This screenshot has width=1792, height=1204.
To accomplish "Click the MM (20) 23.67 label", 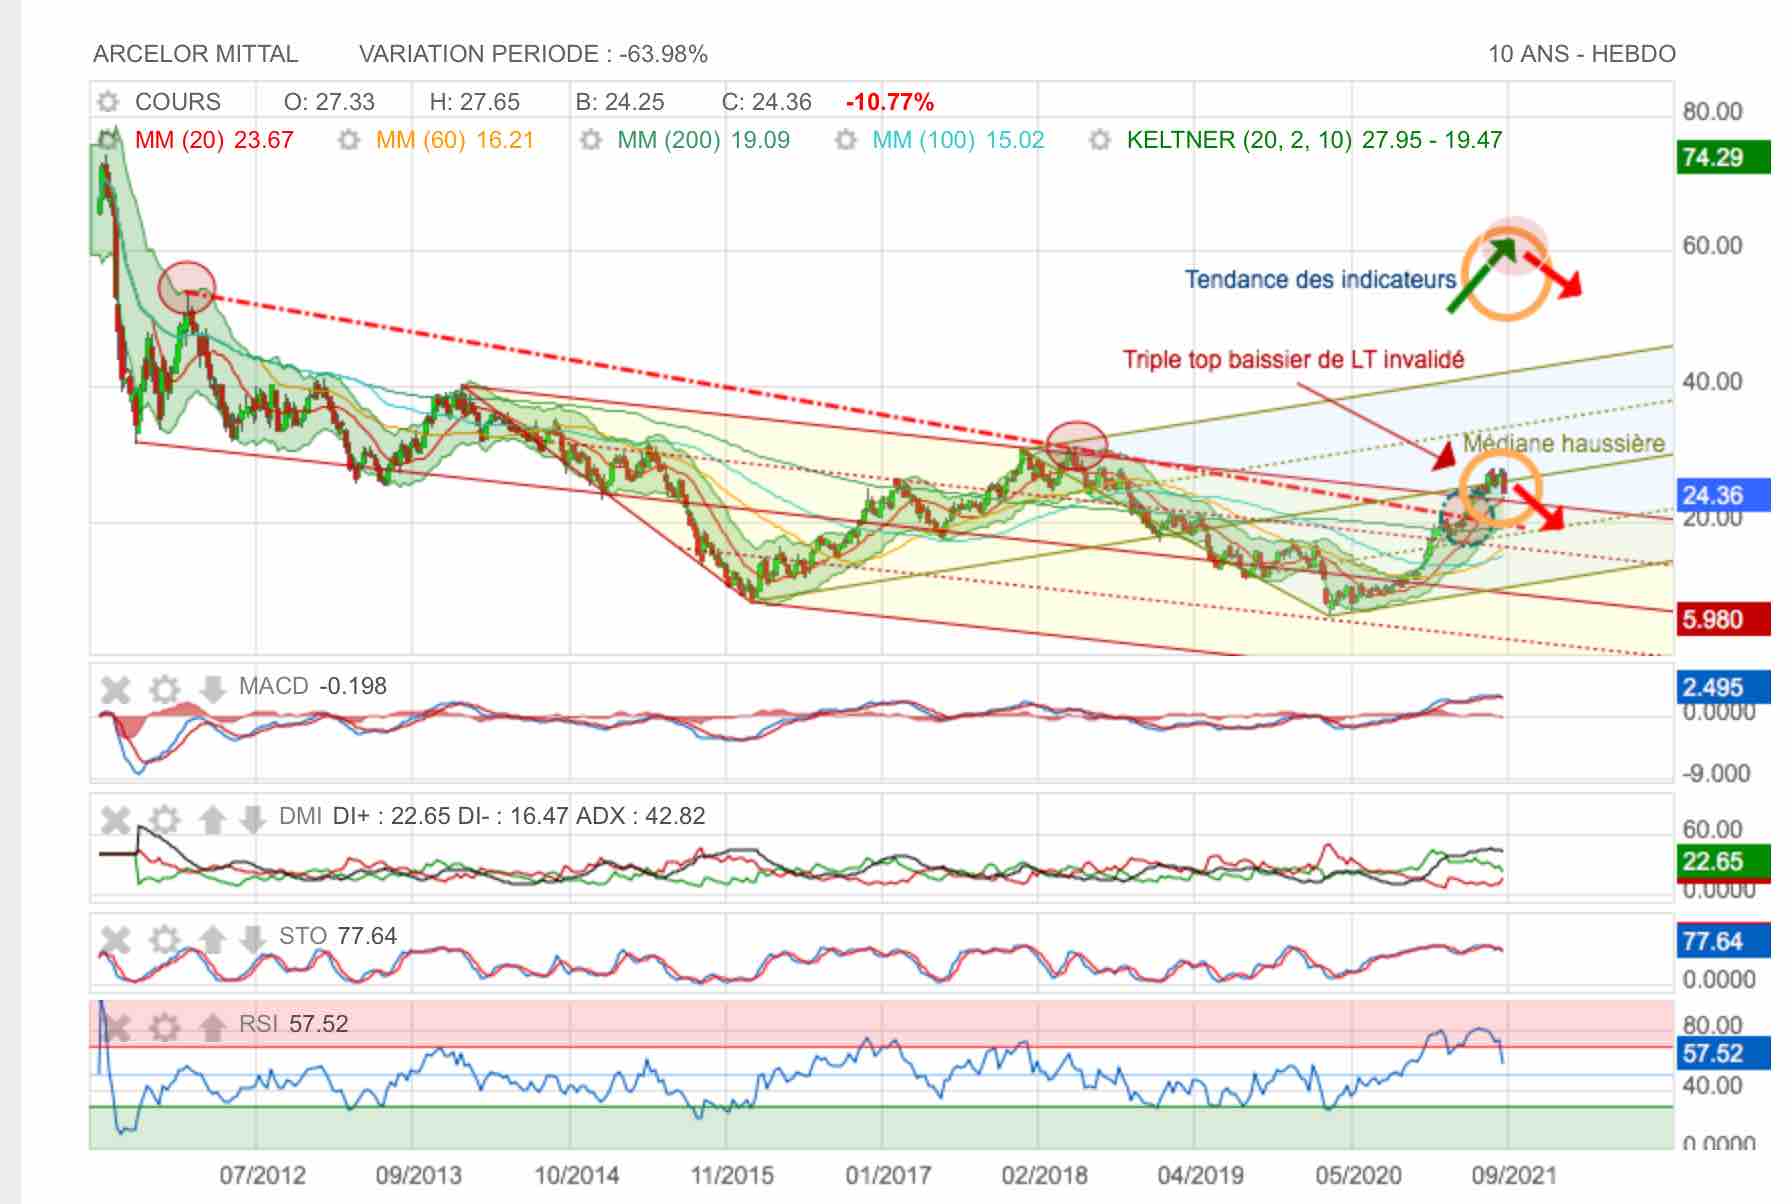I will click(x=214, y=140).
